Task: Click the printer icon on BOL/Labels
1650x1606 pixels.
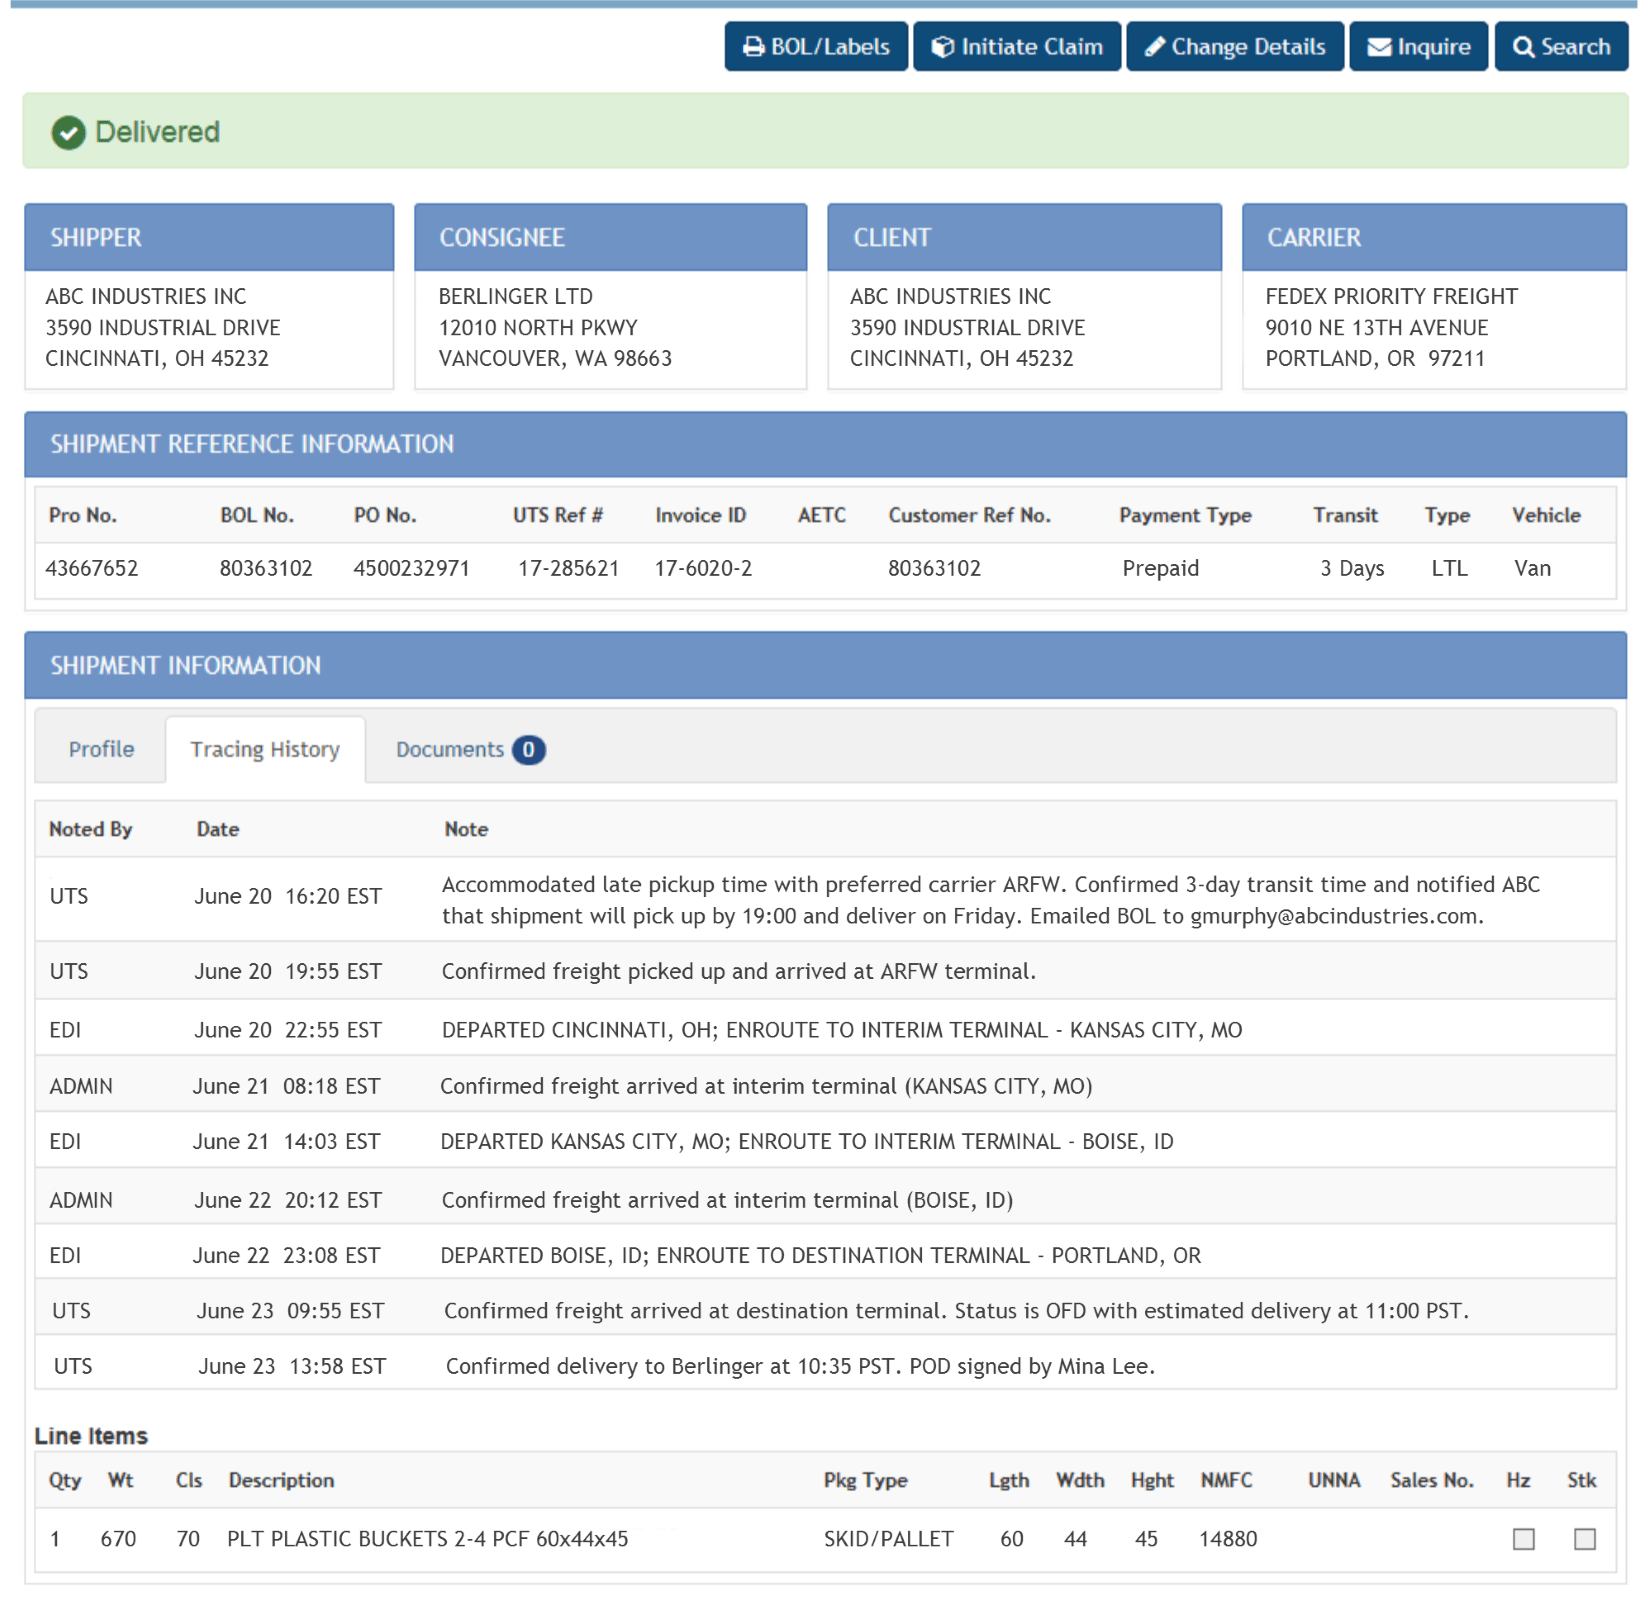Action: tap(755, 46)
